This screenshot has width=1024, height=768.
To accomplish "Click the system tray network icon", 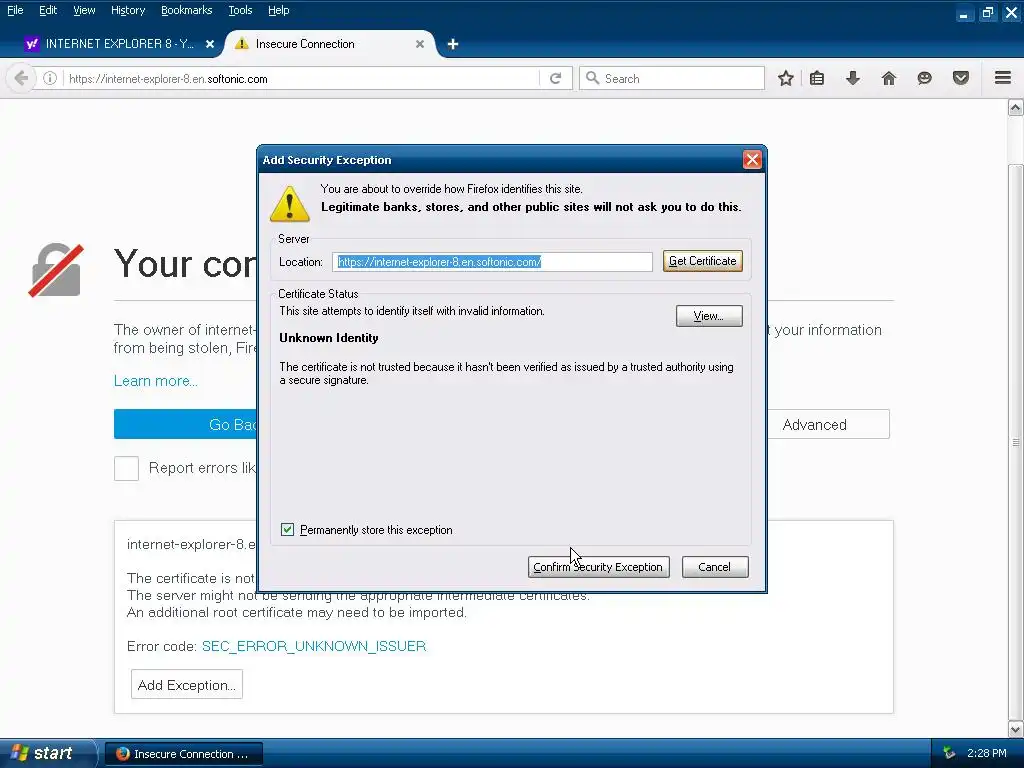I will pyautogui.click(x=949, y=753).
